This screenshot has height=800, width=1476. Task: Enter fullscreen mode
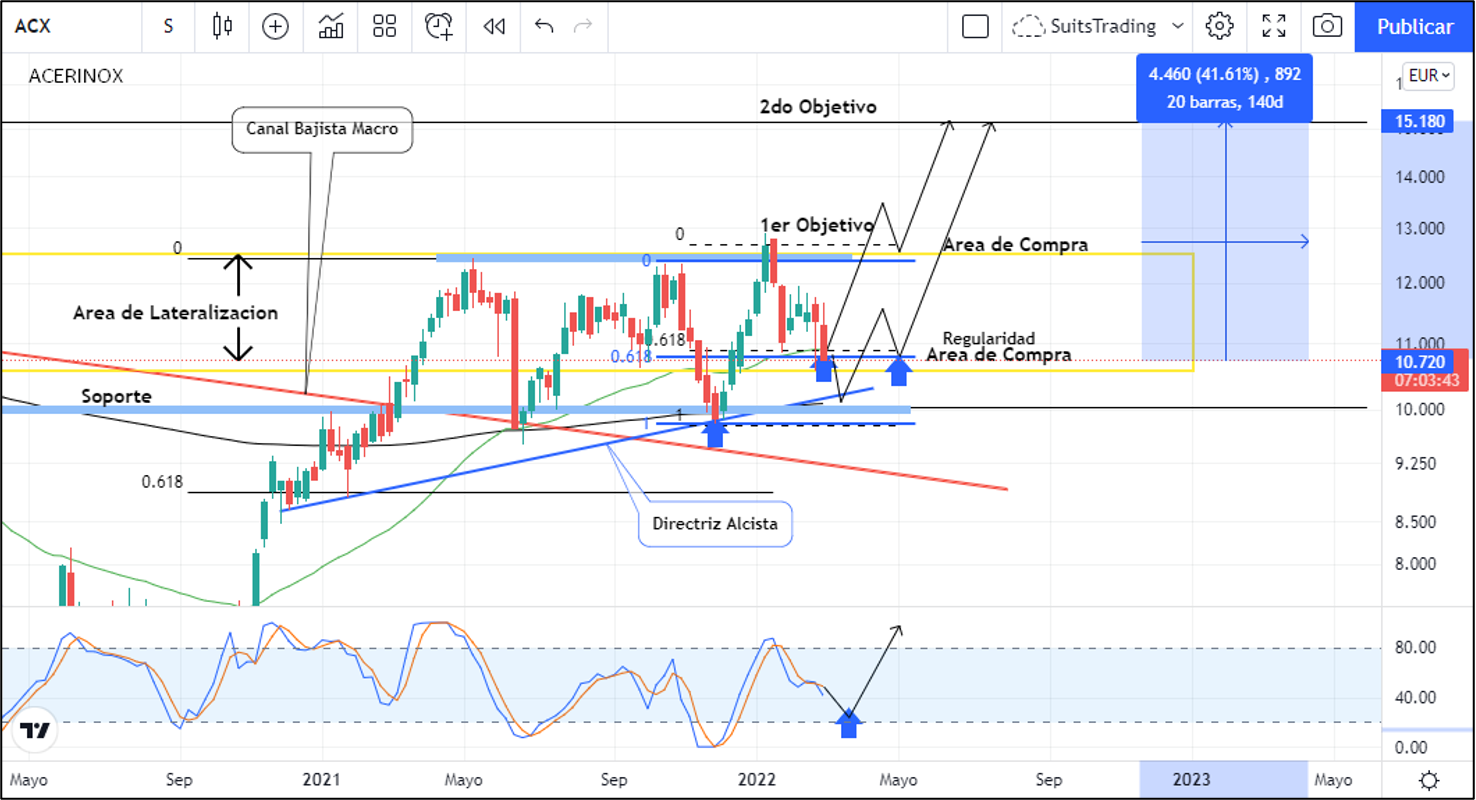(x=1274, y=27)
